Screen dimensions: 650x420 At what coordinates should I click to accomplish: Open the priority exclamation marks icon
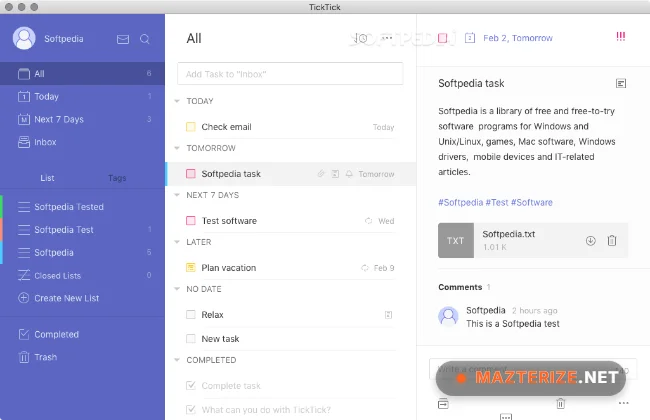tap(621, 36)
